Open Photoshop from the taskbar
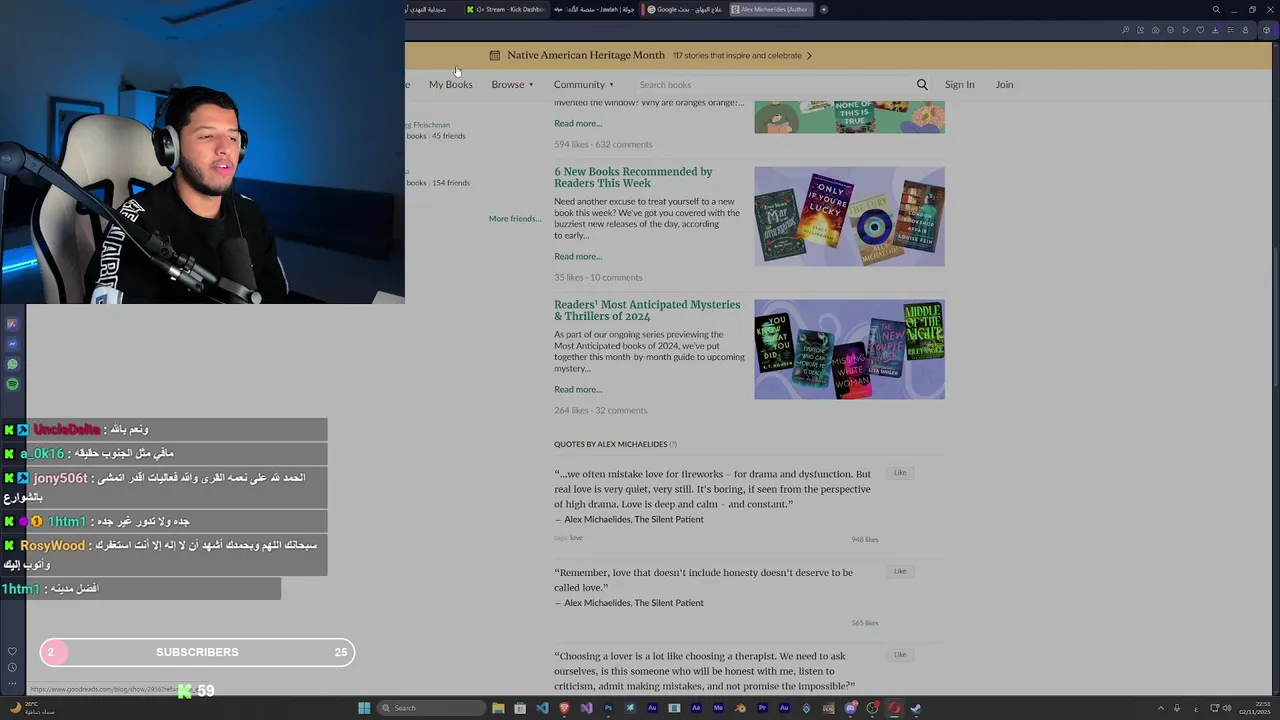The image size is (1280, 720). [x=608, y=708]
